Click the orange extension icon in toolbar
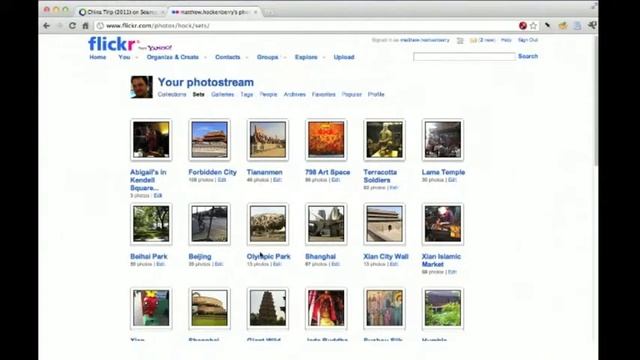640x360 pixels. pos(563,26)
